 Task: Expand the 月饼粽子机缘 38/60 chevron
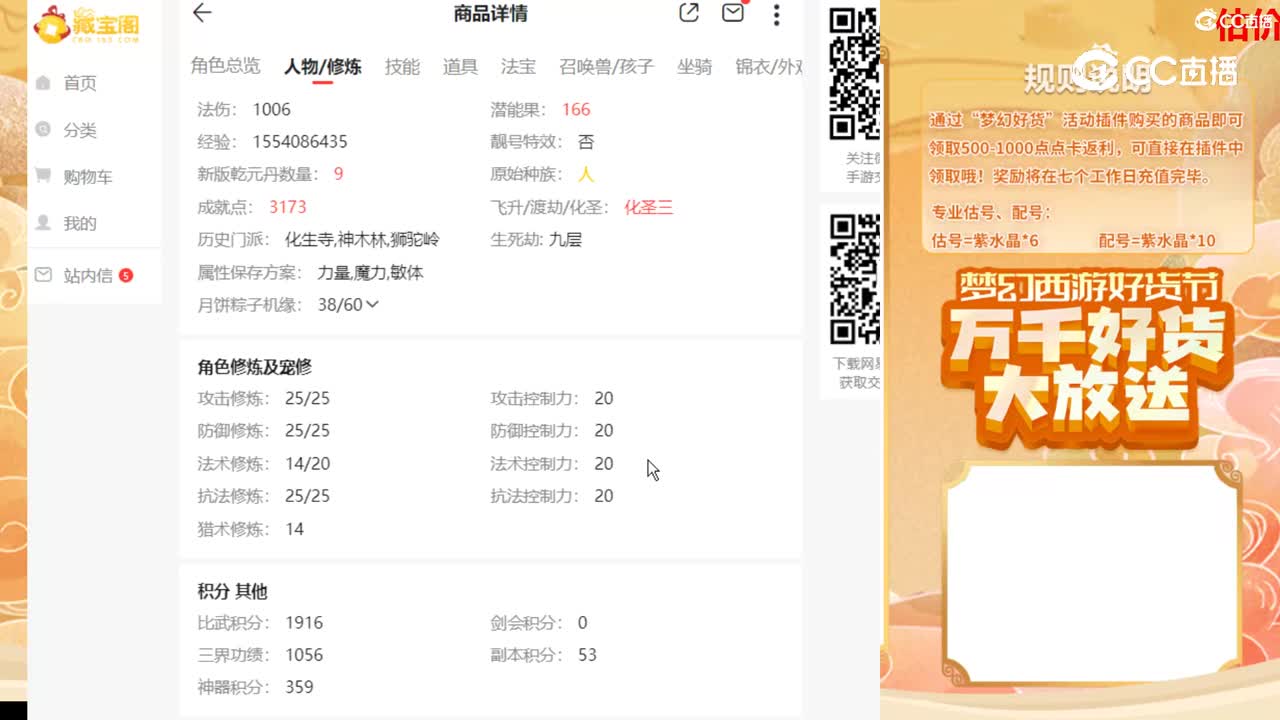tap(372, 304)
